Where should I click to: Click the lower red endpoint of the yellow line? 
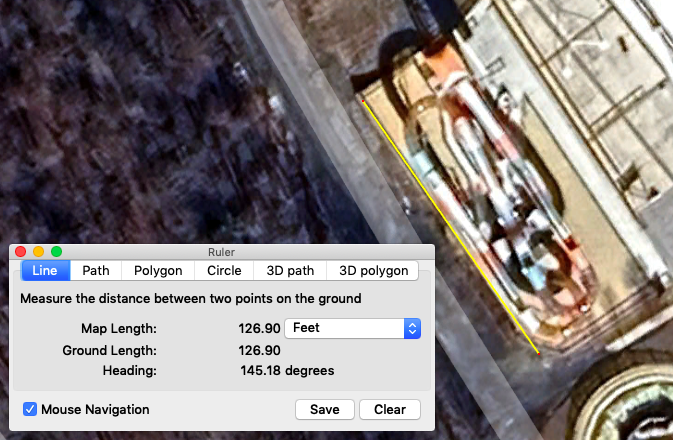539,354
